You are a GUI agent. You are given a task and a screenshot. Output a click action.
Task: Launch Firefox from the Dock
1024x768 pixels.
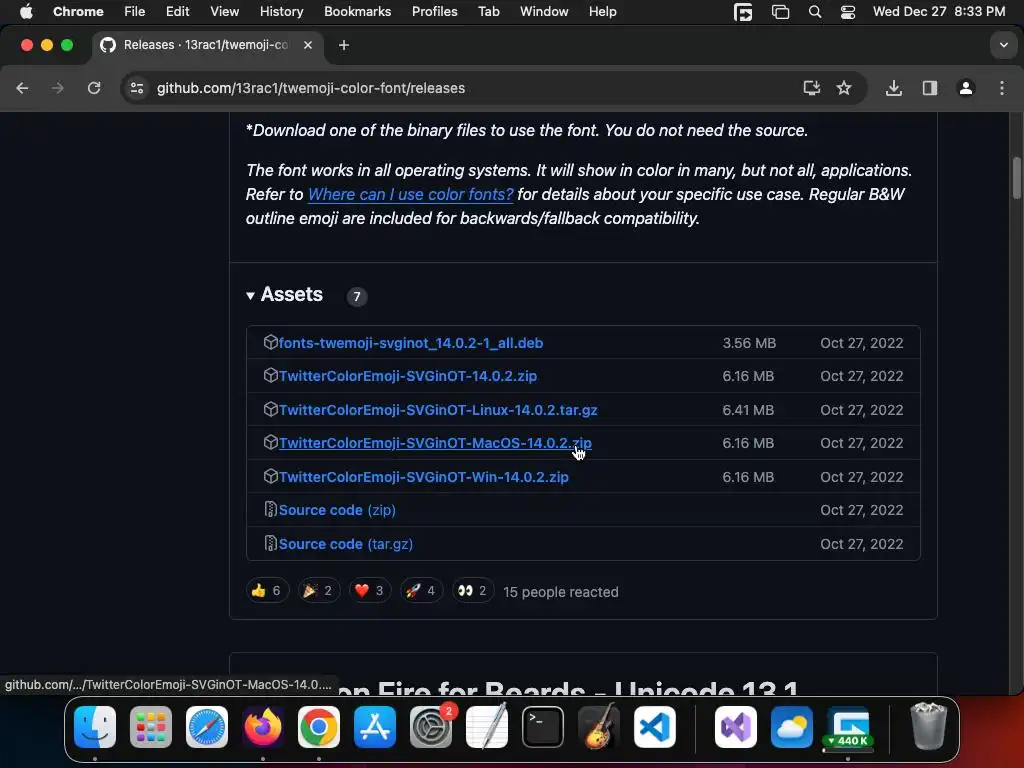263,727
